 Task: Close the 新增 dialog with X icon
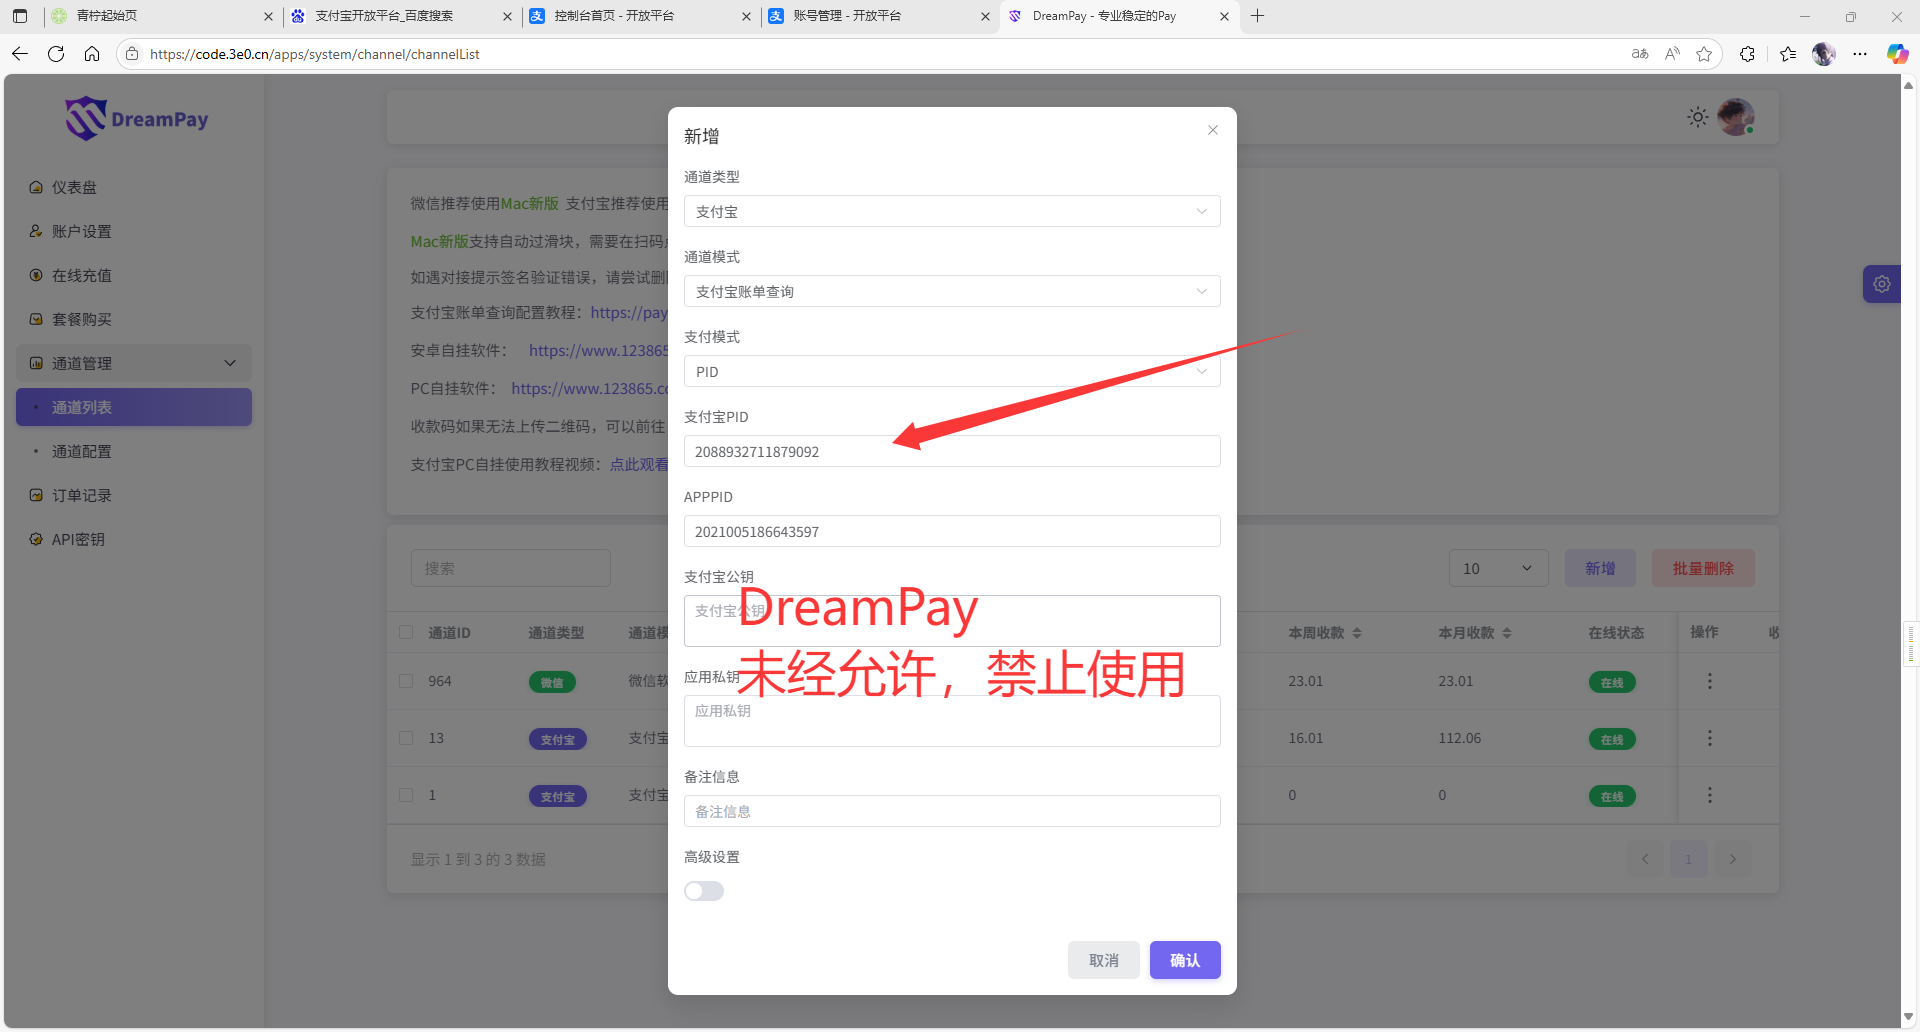(1212, 131)
